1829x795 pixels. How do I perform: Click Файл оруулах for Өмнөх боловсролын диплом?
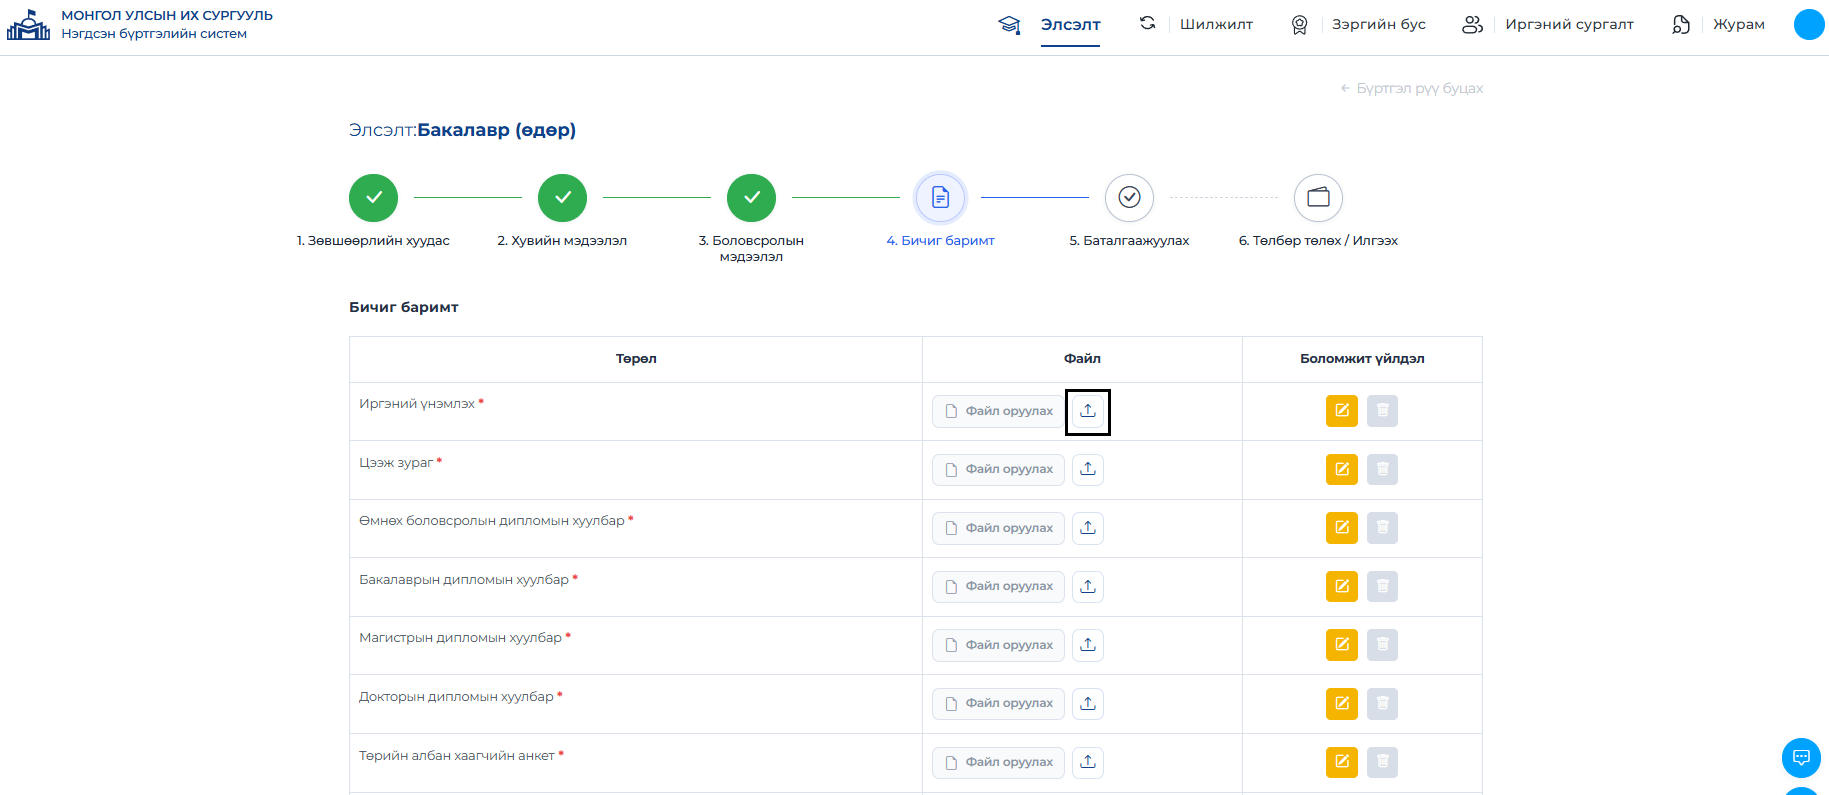[998, 528]
